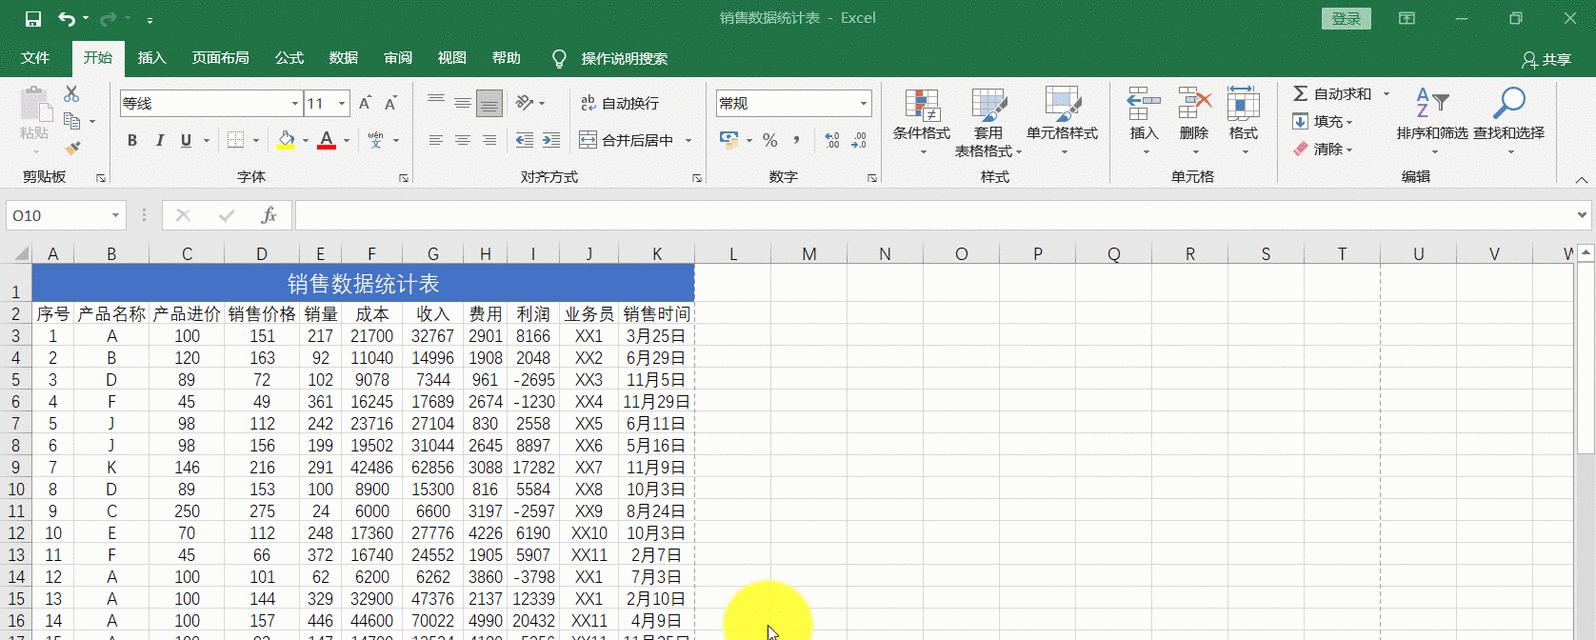Enable 自动换行 wrap text
Screen dimensions: 1596x640
click(x=620, y=103)
